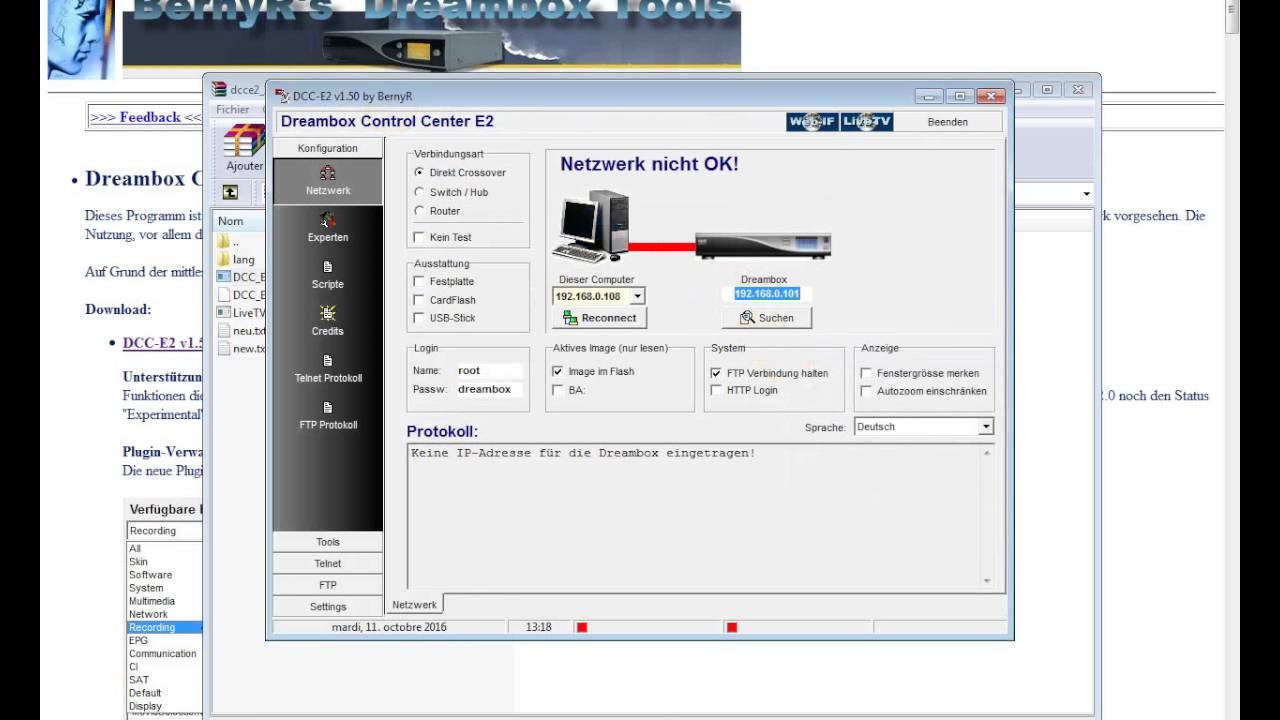Select Skin in the plugin category list

(x=138, y=562)
